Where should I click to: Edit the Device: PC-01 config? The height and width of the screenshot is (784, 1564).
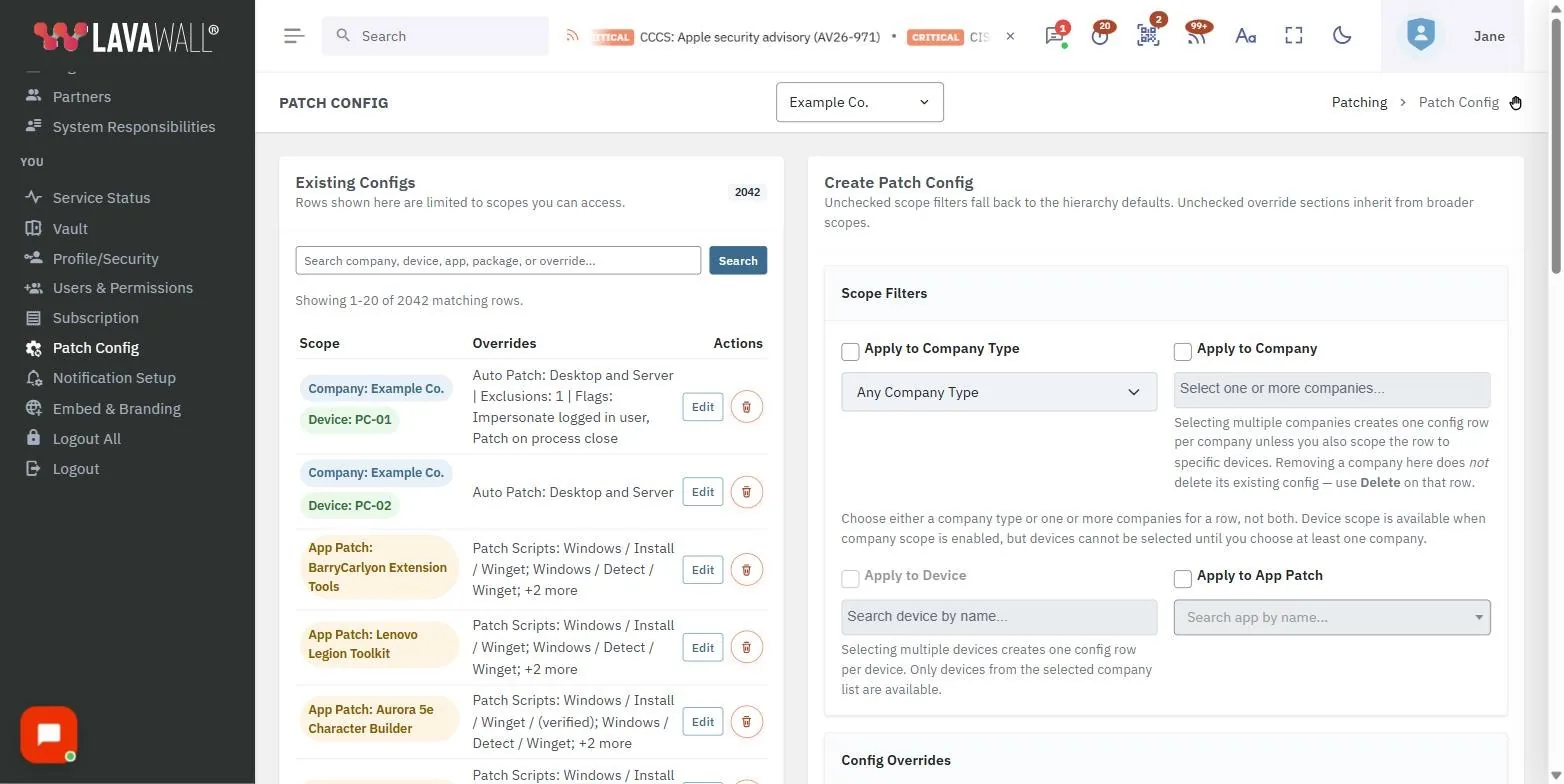[703, 407]
